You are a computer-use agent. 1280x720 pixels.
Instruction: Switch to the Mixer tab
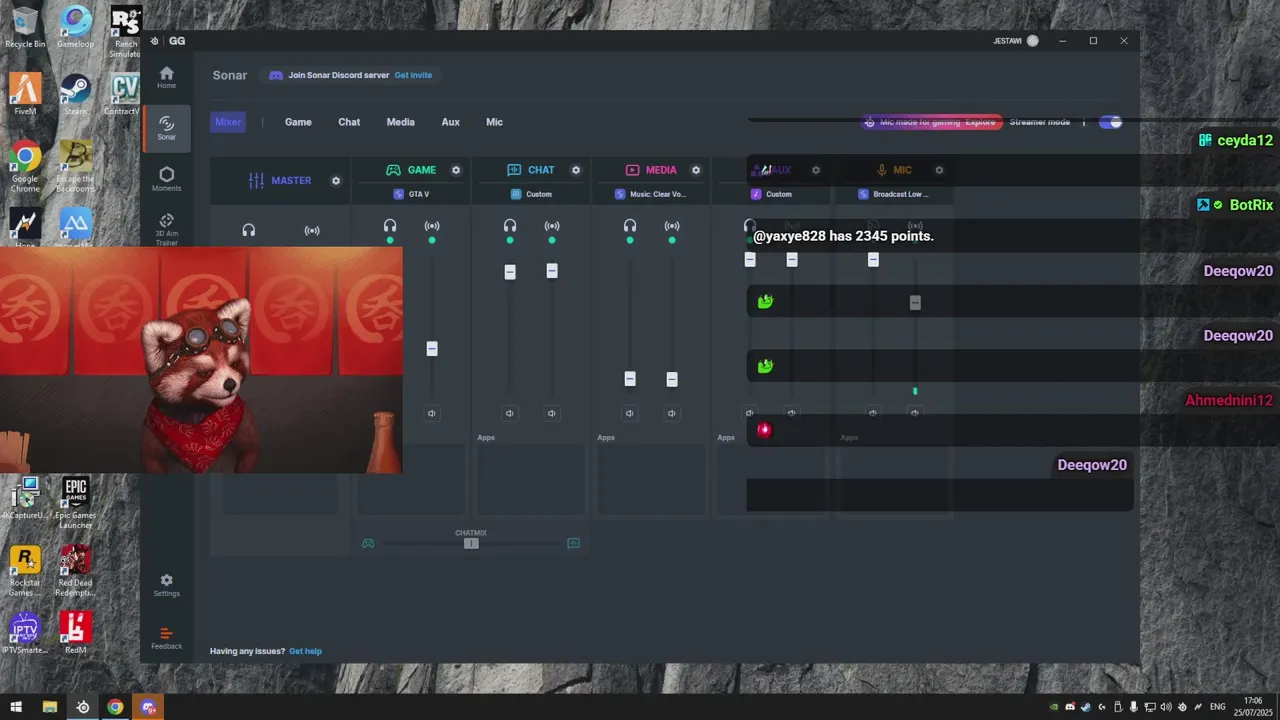click(x=228, y=122)
